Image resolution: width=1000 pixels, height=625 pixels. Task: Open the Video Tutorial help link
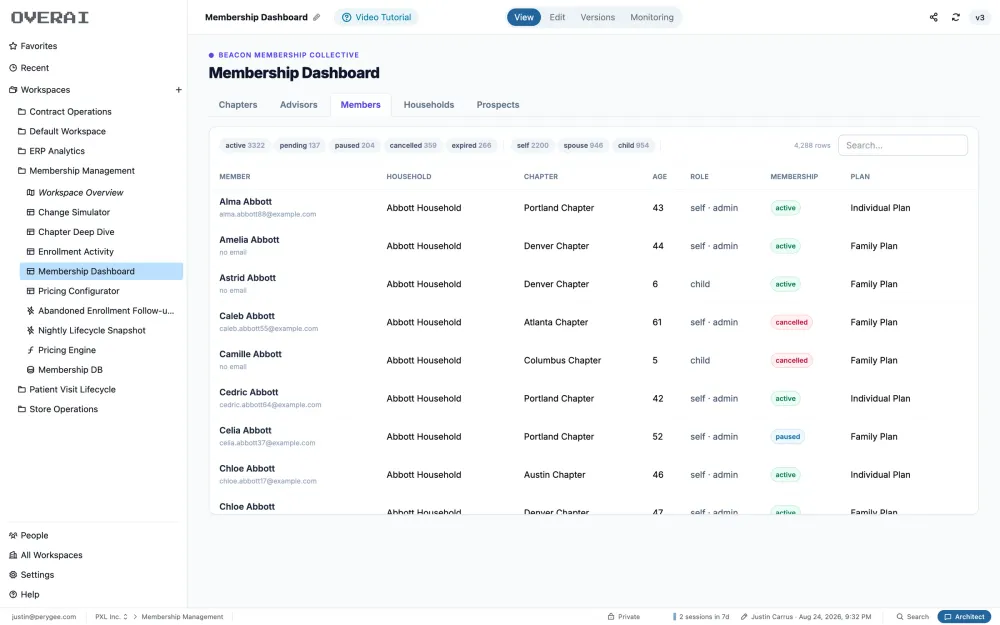click(x=376, y=17)
